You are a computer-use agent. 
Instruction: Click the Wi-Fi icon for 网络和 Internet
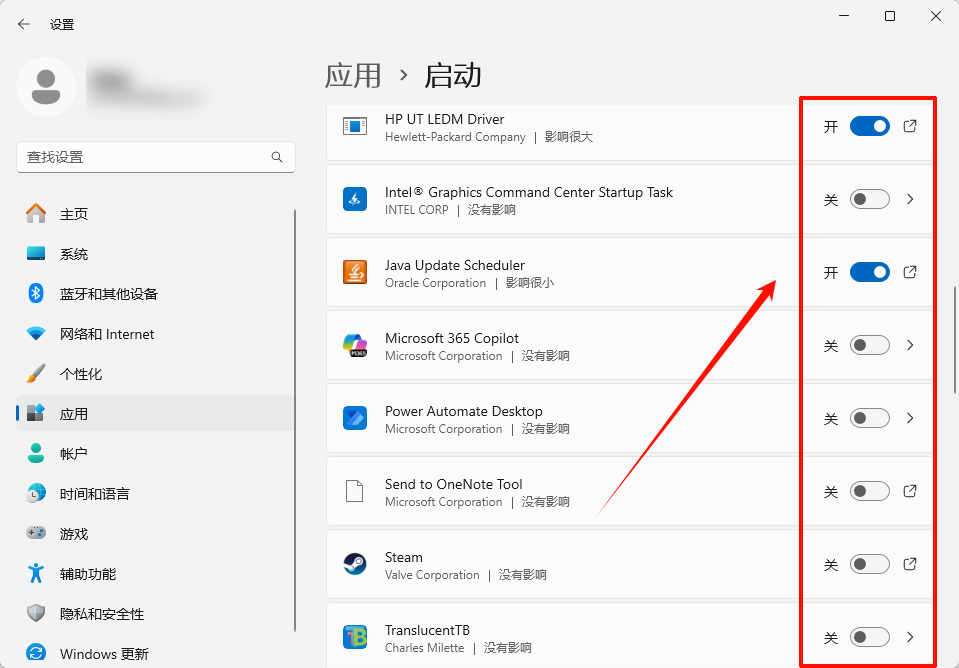[36, 334]
